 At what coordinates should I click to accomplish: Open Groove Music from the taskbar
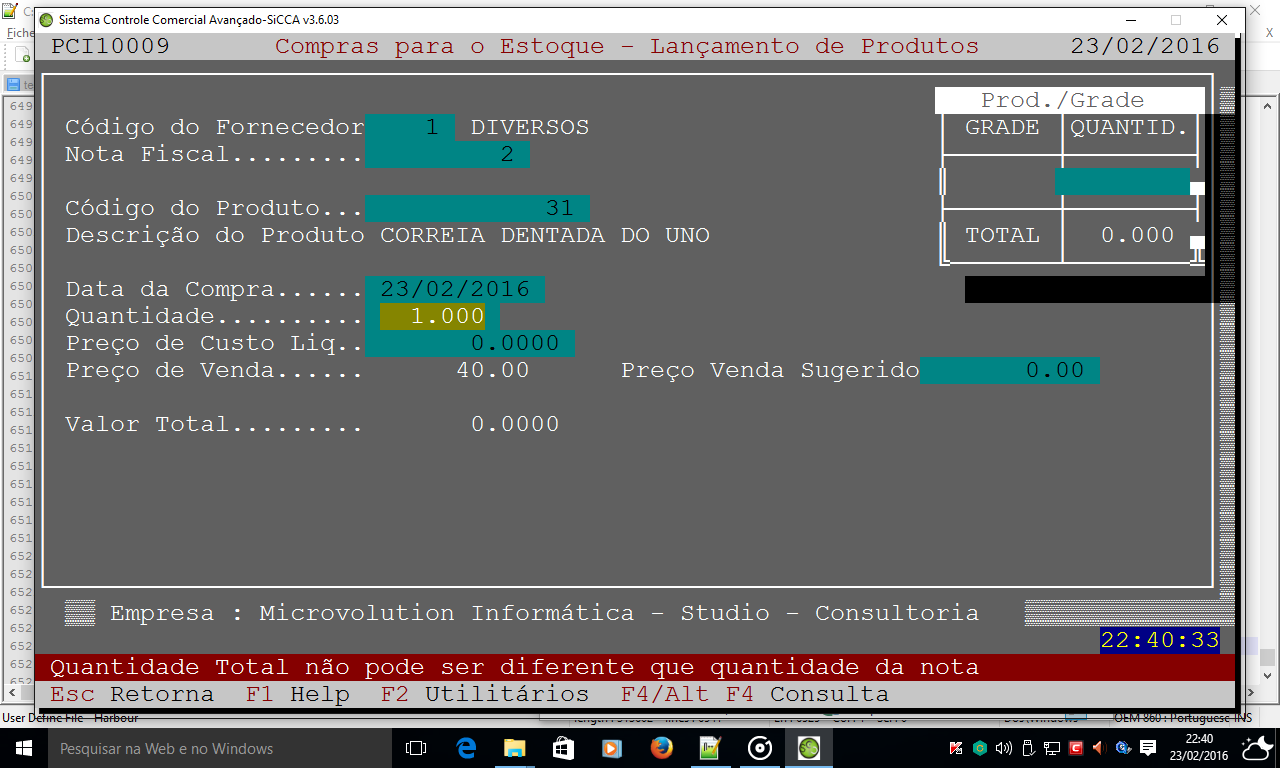tap(760, 748)
